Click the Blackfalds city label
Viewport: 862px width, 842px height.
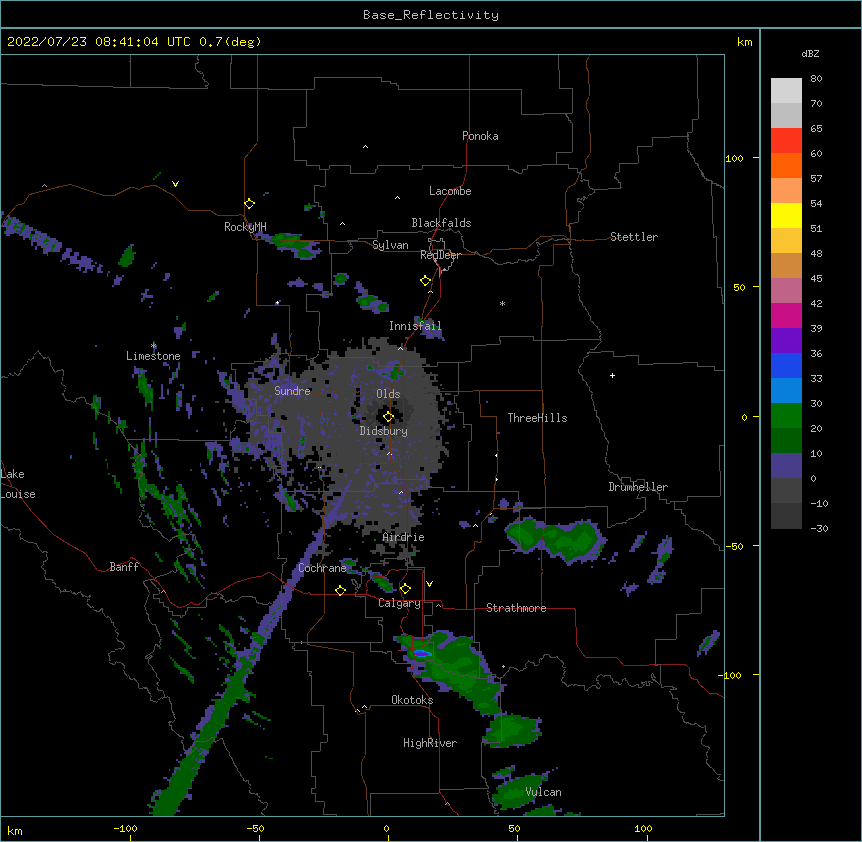click(x=441, y=223)
